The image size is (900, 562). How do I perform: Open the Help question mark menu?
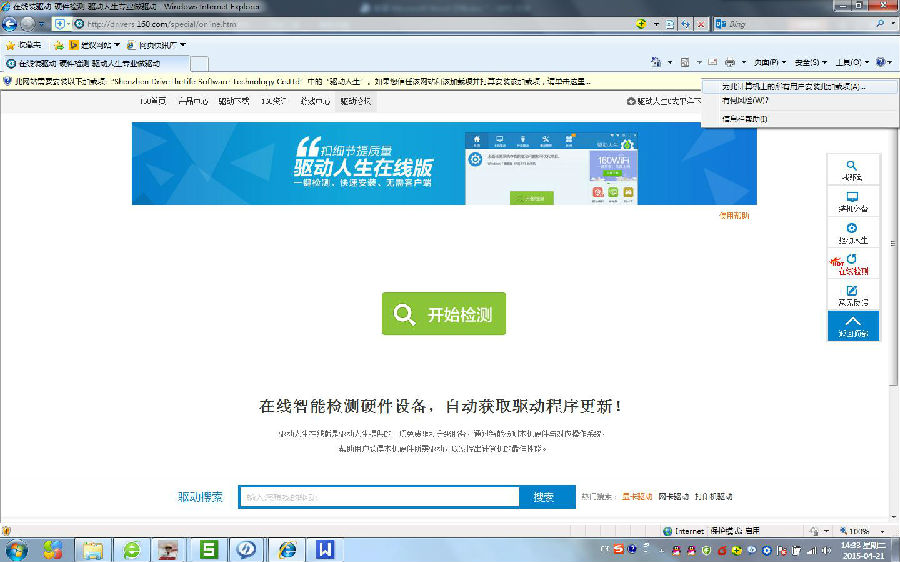(884, 62)
